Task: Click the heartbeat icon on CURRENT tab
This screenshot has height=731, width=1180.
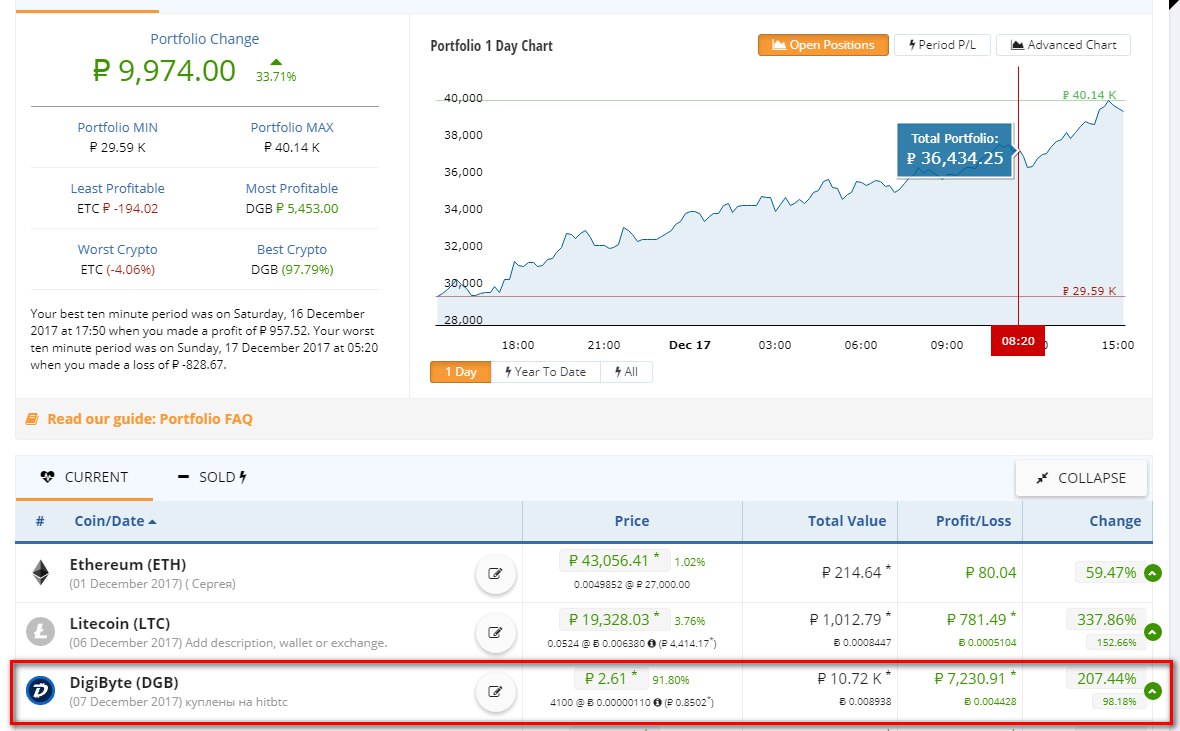Action: pos(47,477)
